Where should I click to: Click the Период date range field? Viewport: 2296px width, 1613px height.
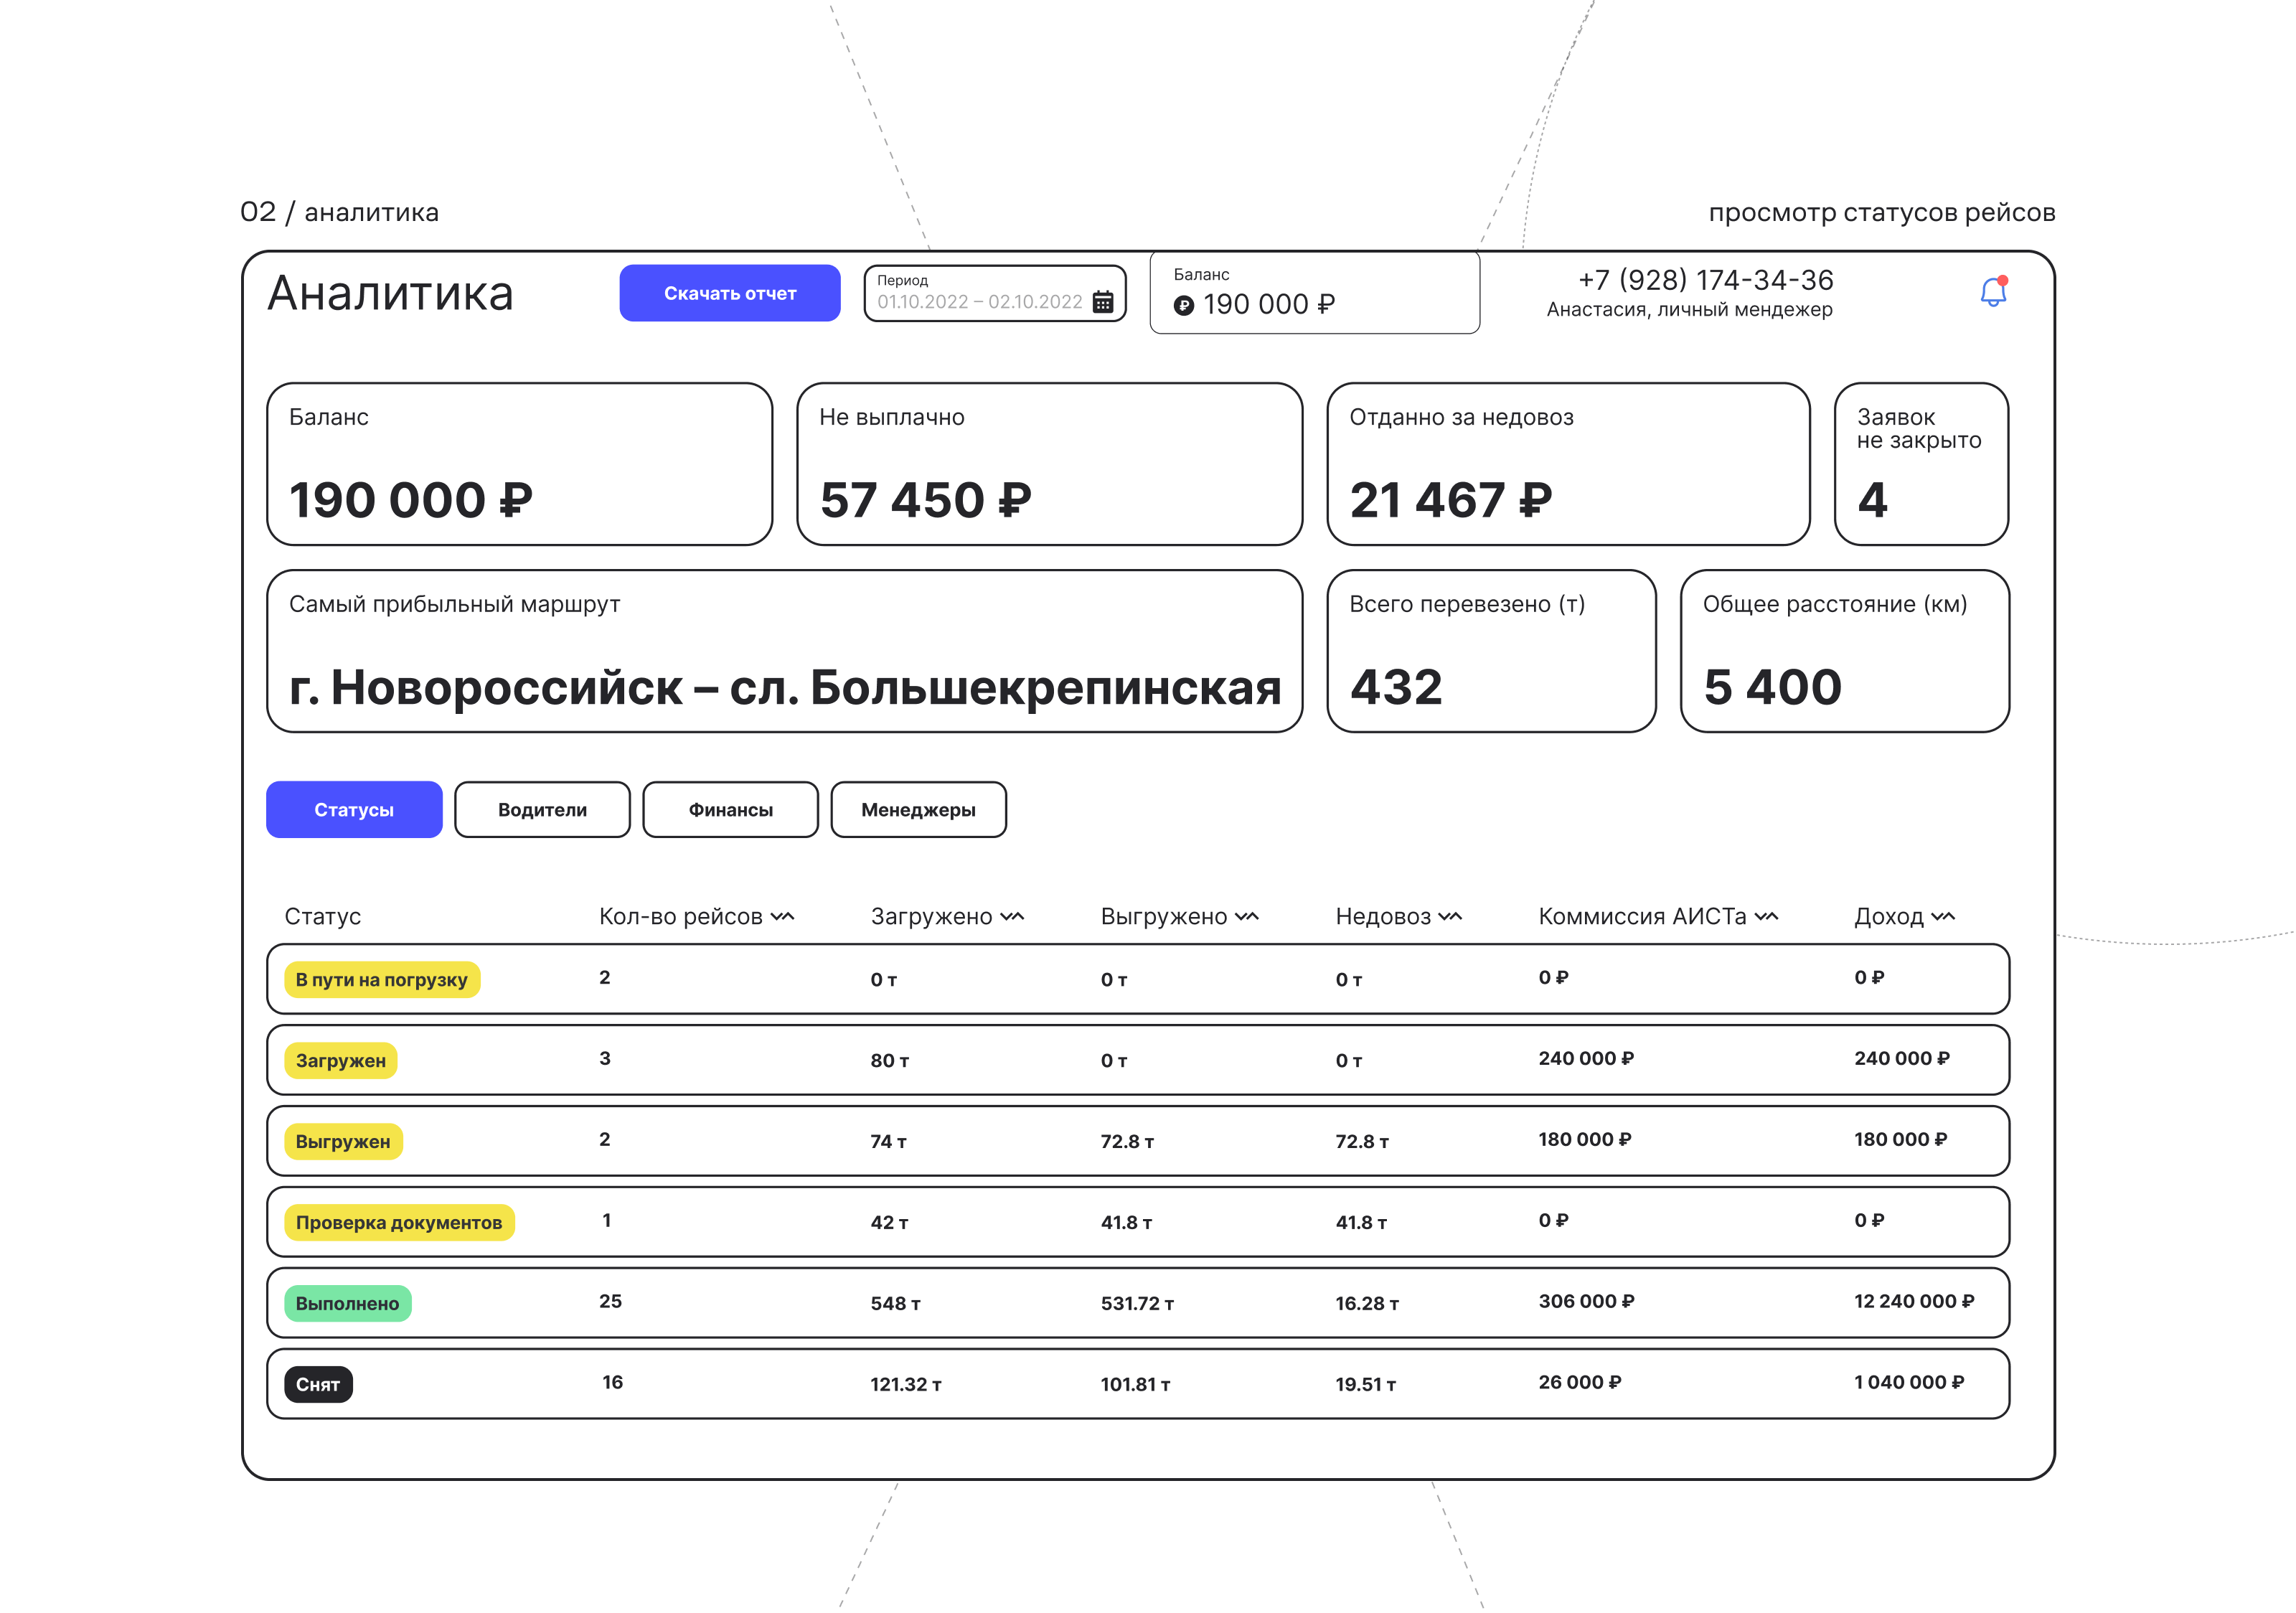click(979, 301)
